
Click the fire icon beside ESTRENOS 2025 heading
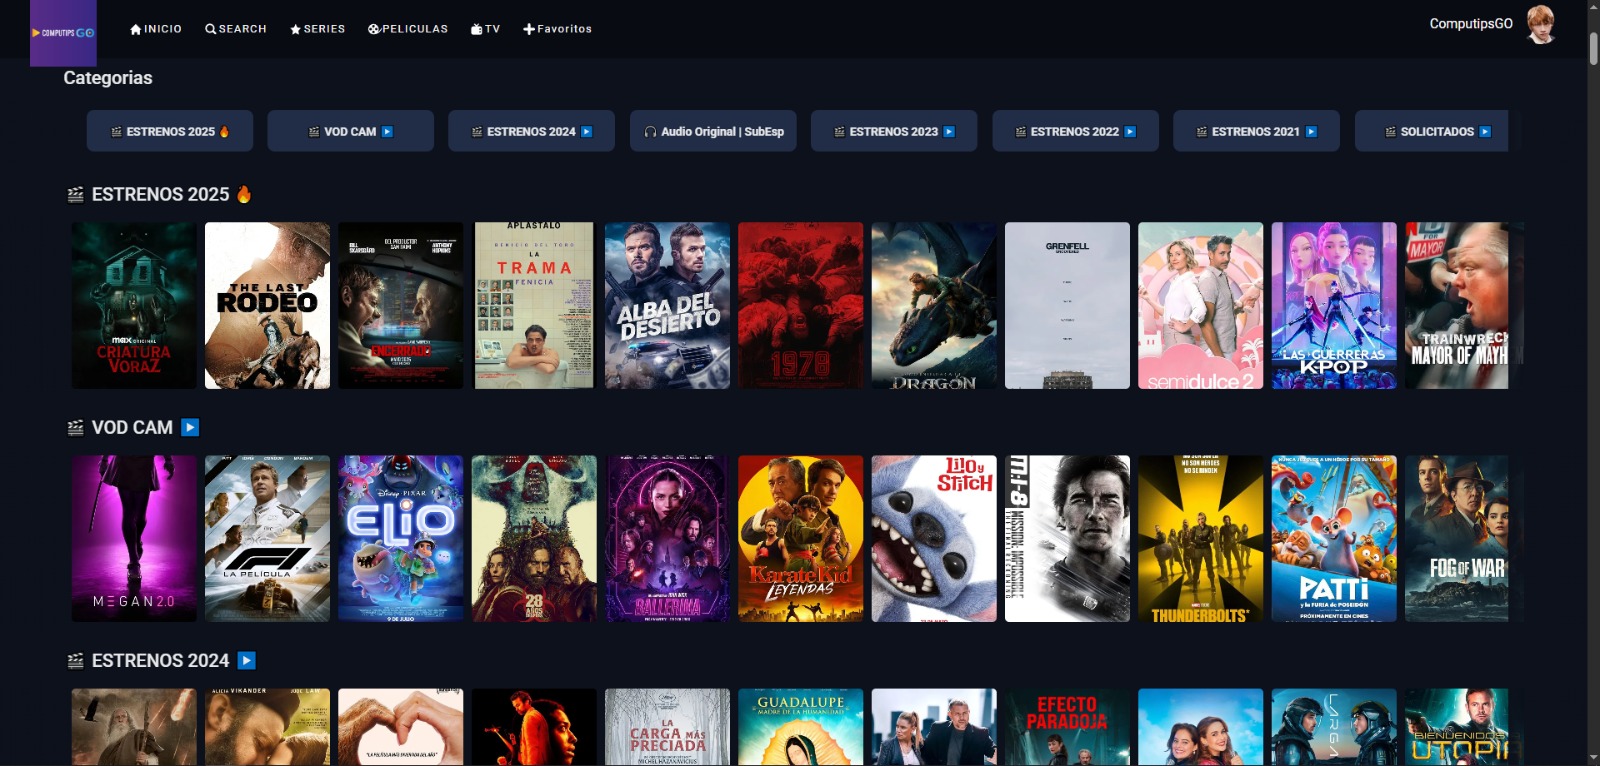pyautogui.click(x=244, y=194)
